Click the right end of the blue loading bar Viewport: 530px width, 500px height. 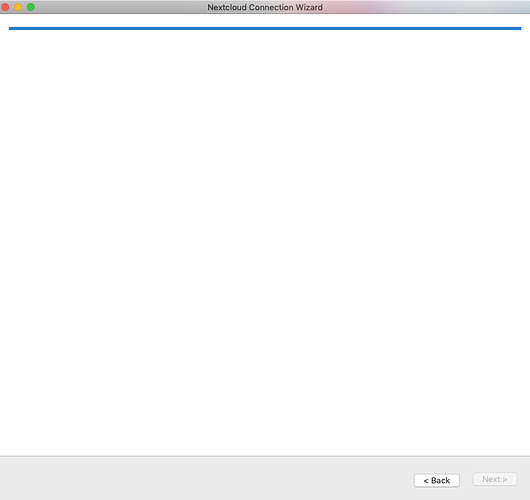tap(519, 28)
